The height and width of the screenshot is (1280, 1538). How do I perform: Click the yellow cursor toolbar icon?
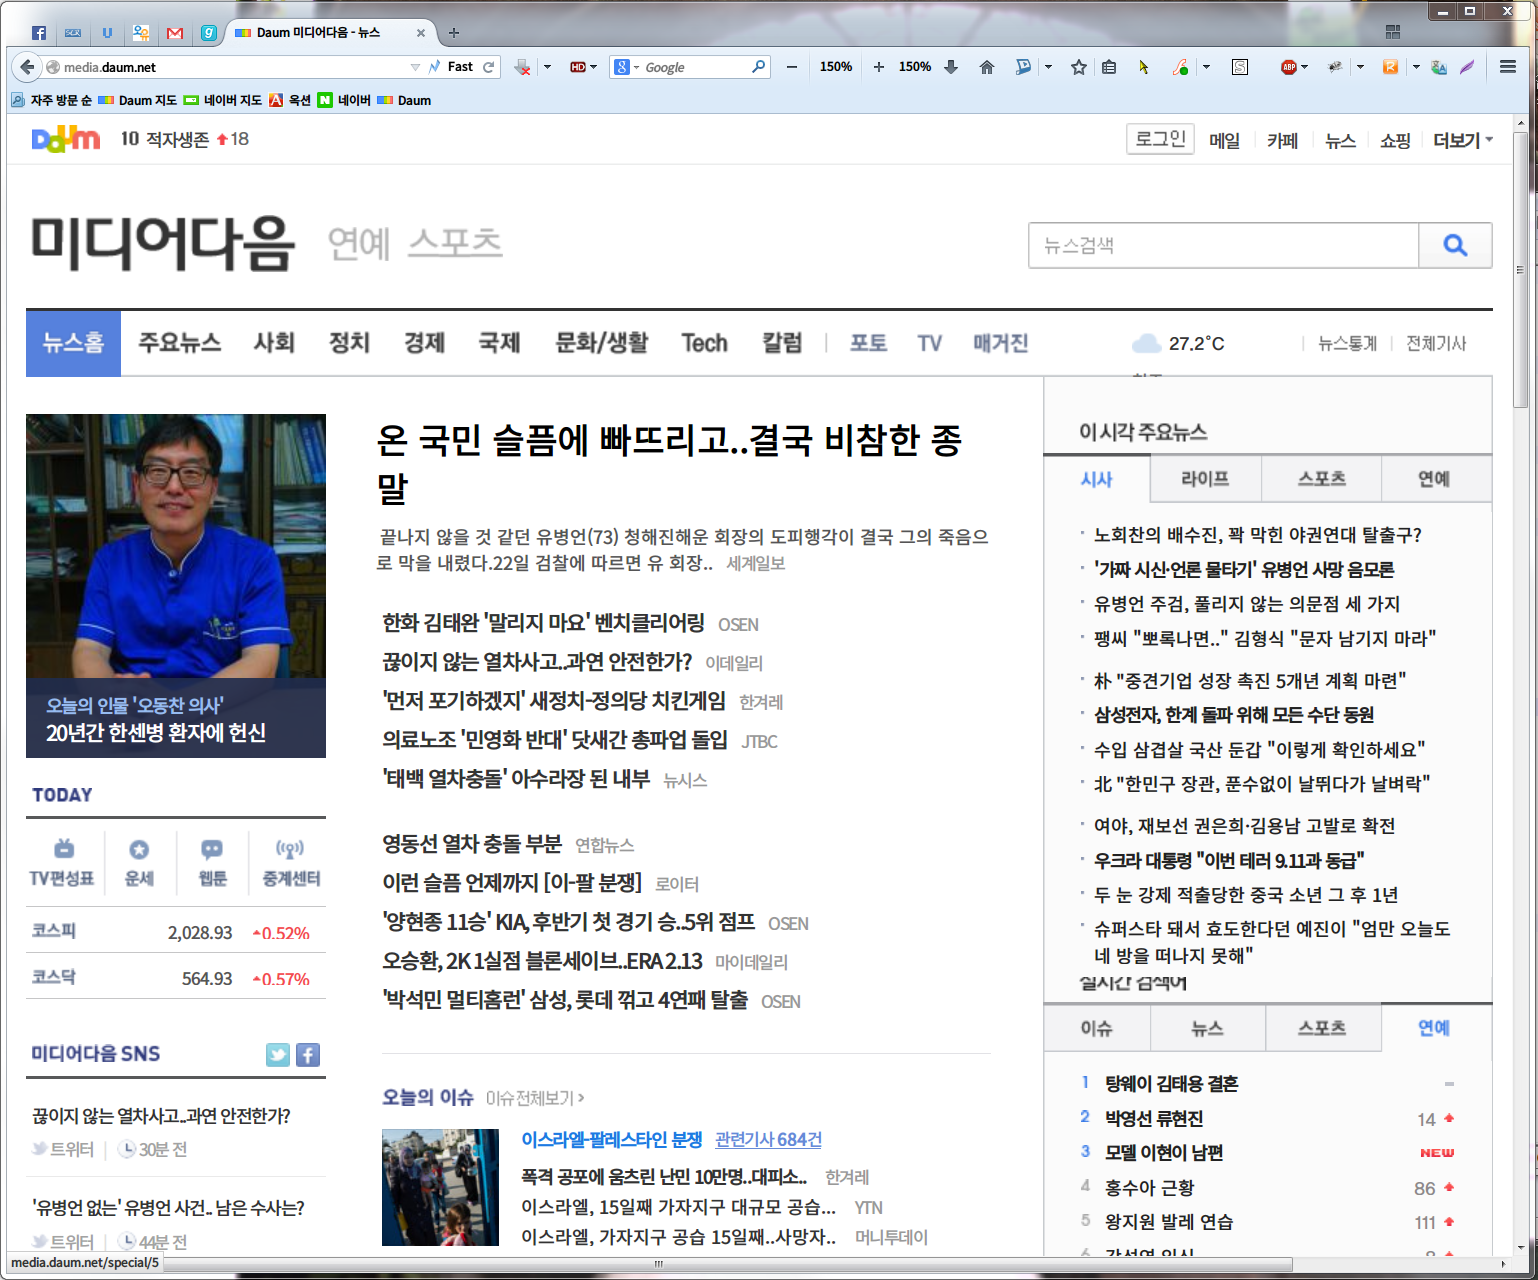tap(1144, 67)
